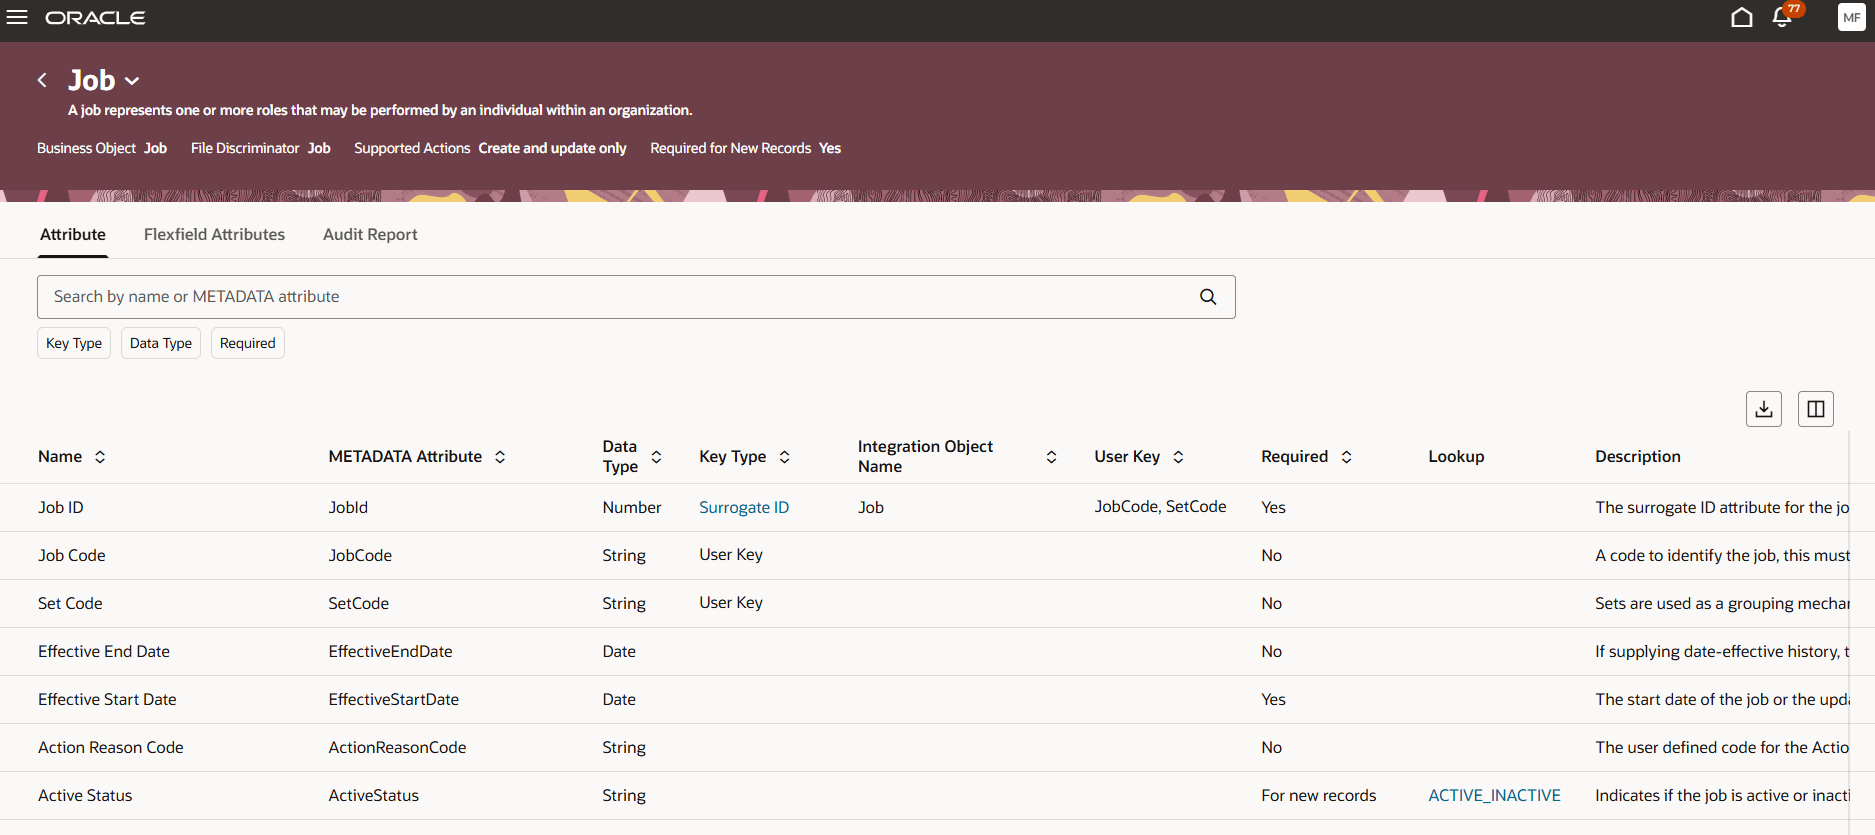This screenshot has width=1875, height=835.
Task: Open the MF user profile avatar
Action: [1851, 17]
